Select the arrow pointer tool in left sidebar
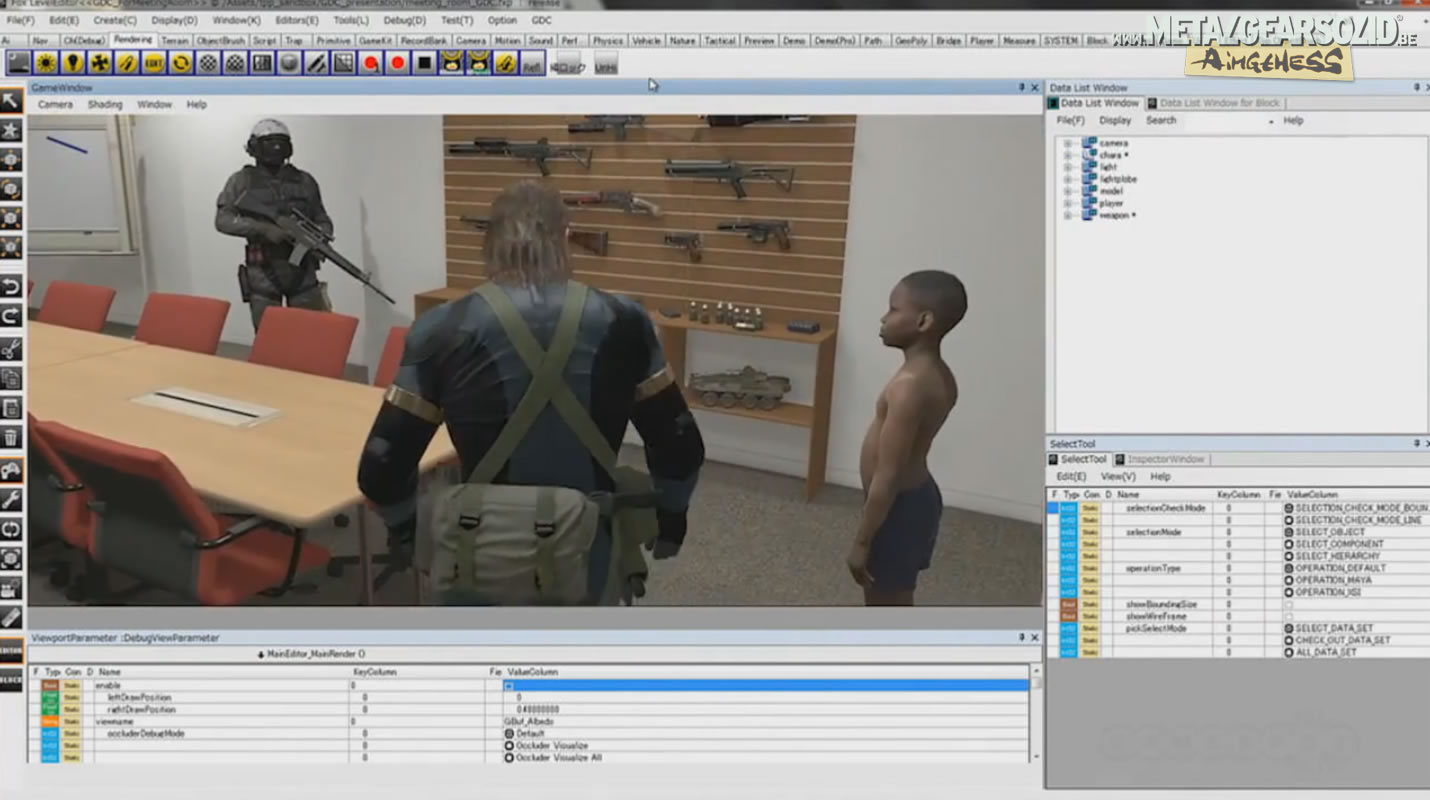Screen dimensions: 1430x800 point(11,100)
